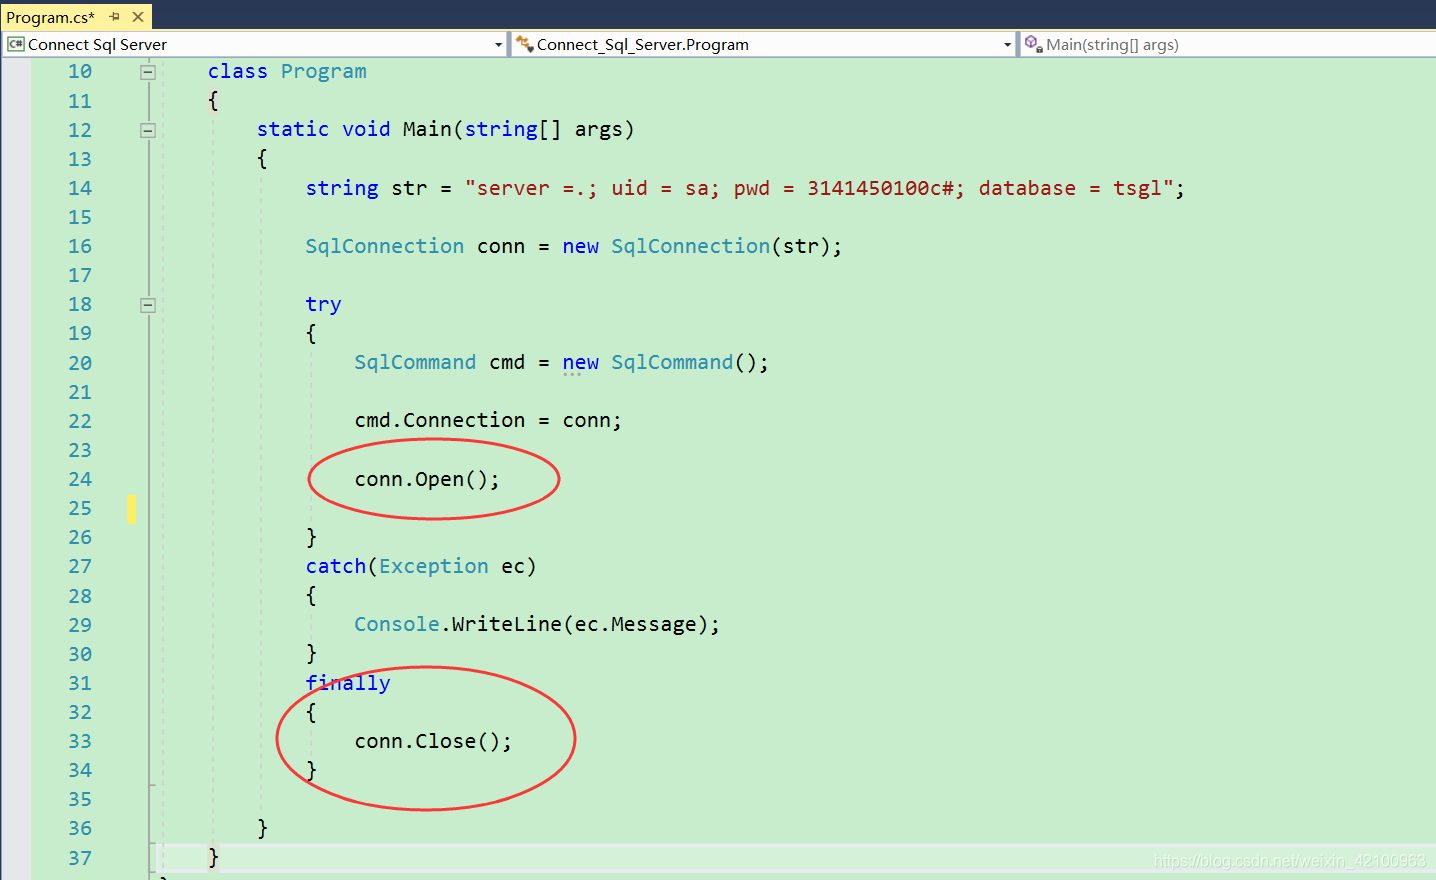Click the class icon beside Connect_Sql_Server.Program

tap(525, 44)
